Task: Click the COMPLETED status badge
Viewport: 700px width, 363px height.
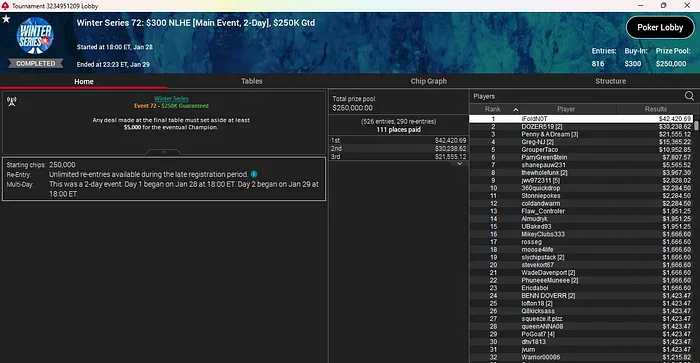Action: click(36, 63)
